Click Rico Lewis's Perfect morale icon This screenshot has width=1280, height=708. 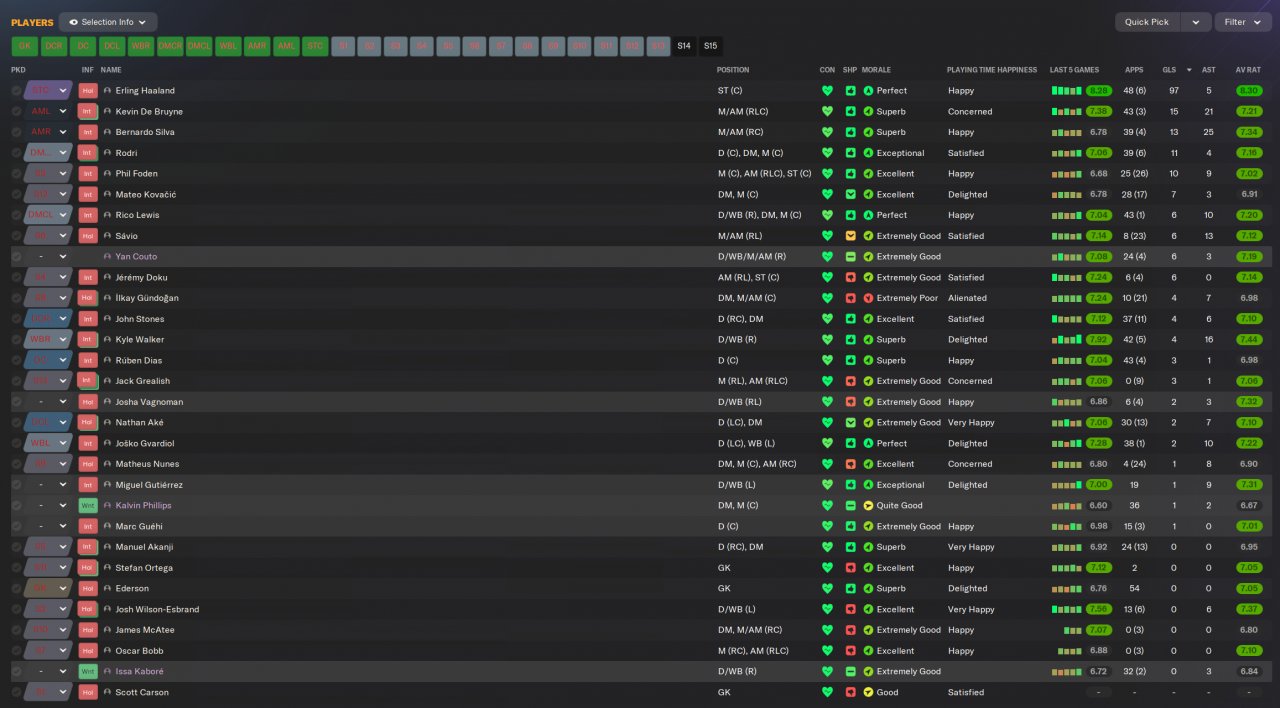(868, 215)
